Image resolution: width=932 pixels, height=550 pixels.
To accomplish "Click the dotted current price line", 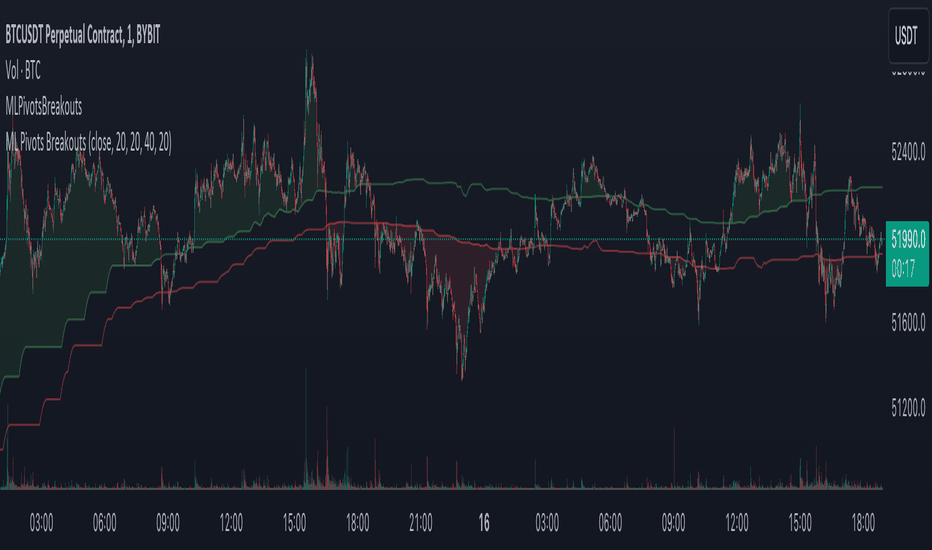I will (x=442, y=240).
